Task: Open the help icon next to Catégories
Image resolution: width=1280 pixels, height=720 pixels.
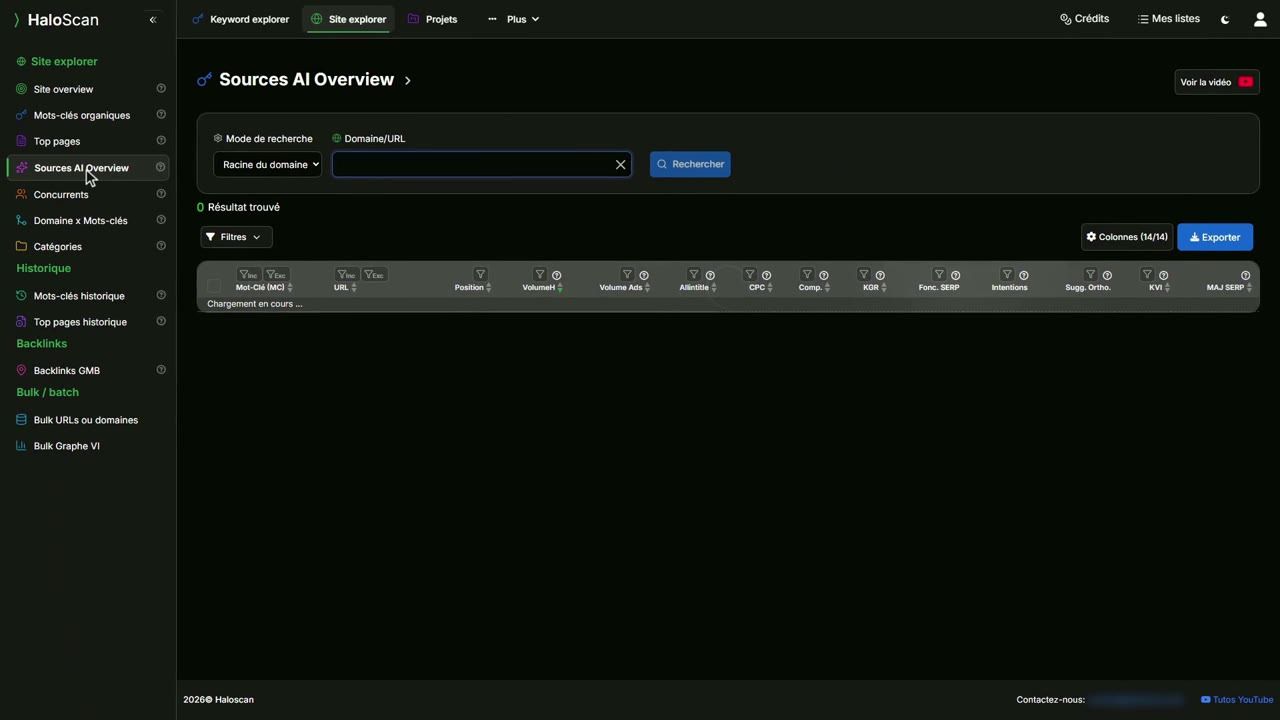Action: tap(161, 245)
